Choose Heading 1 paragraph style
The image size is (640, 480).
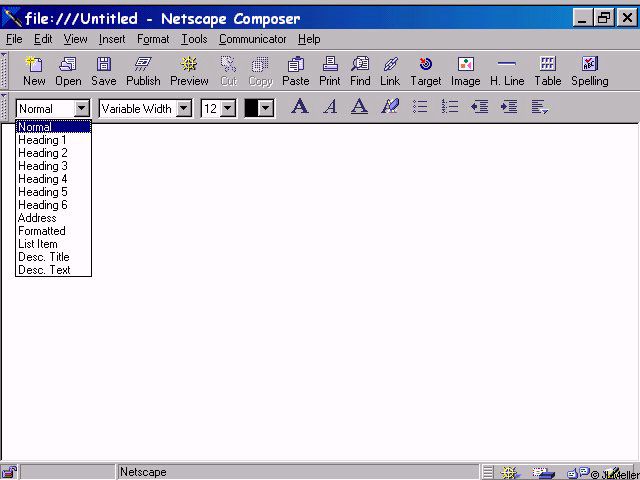coord(53,140)
